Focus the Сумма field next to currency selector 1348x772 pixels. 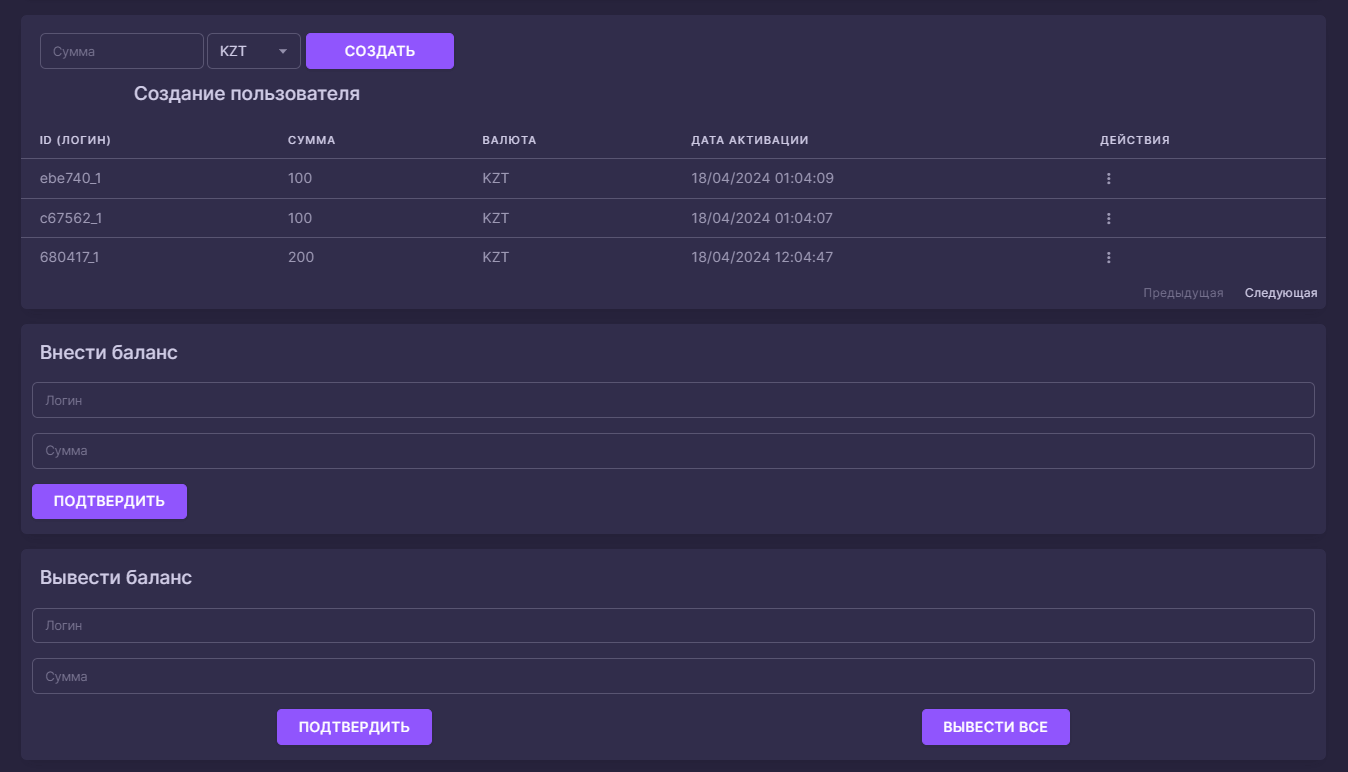(x=122, y=51)
